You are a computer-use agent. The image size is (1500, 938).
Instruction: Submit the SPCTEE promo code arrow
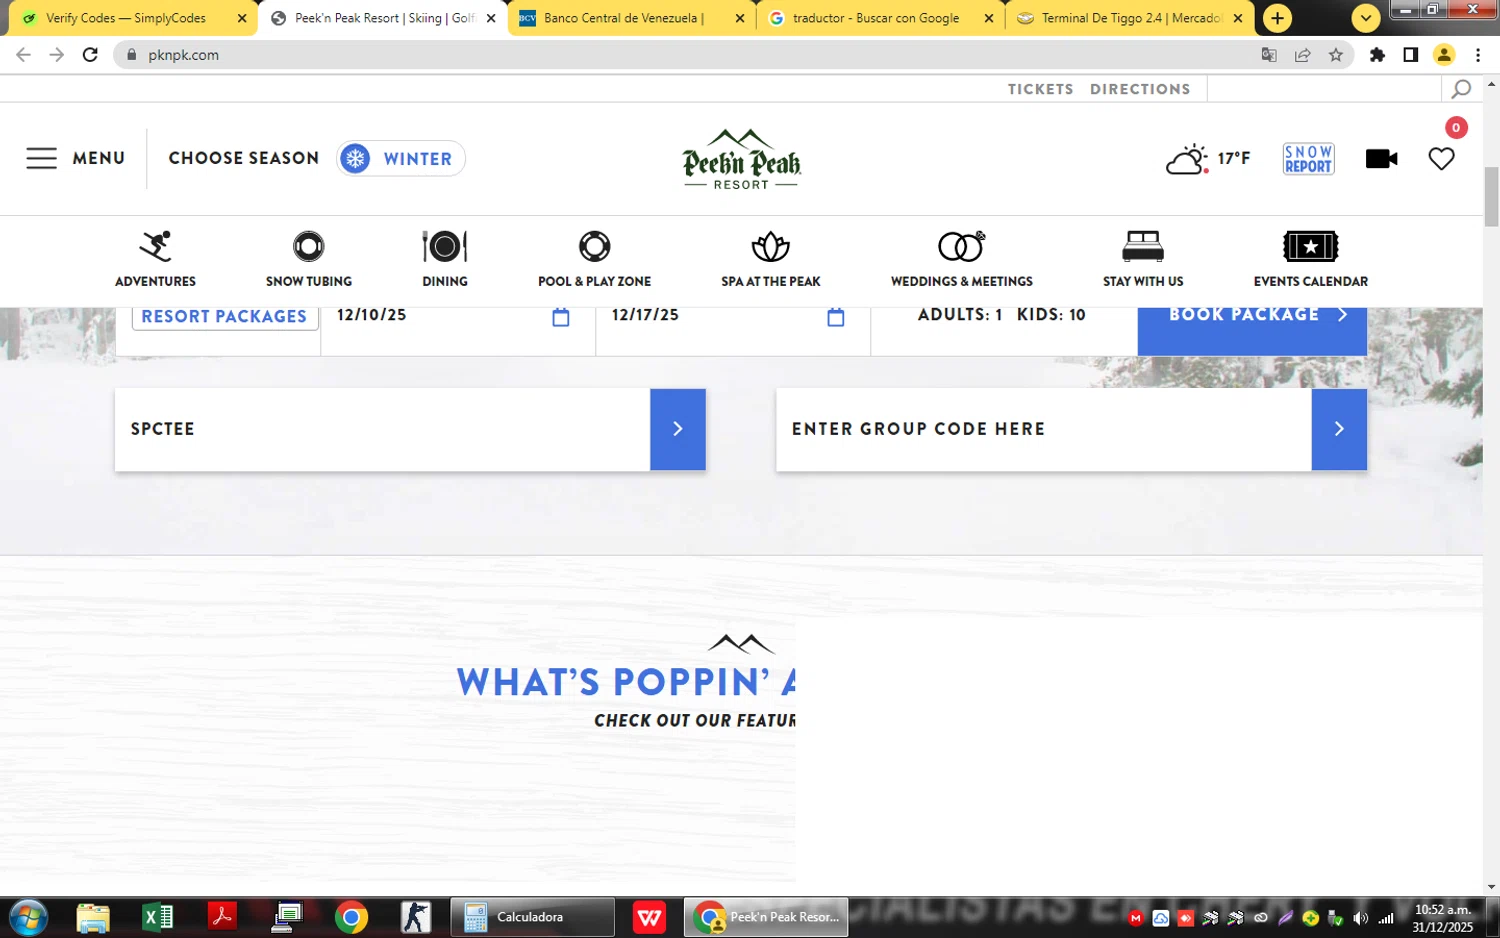[x=678, y=429]
